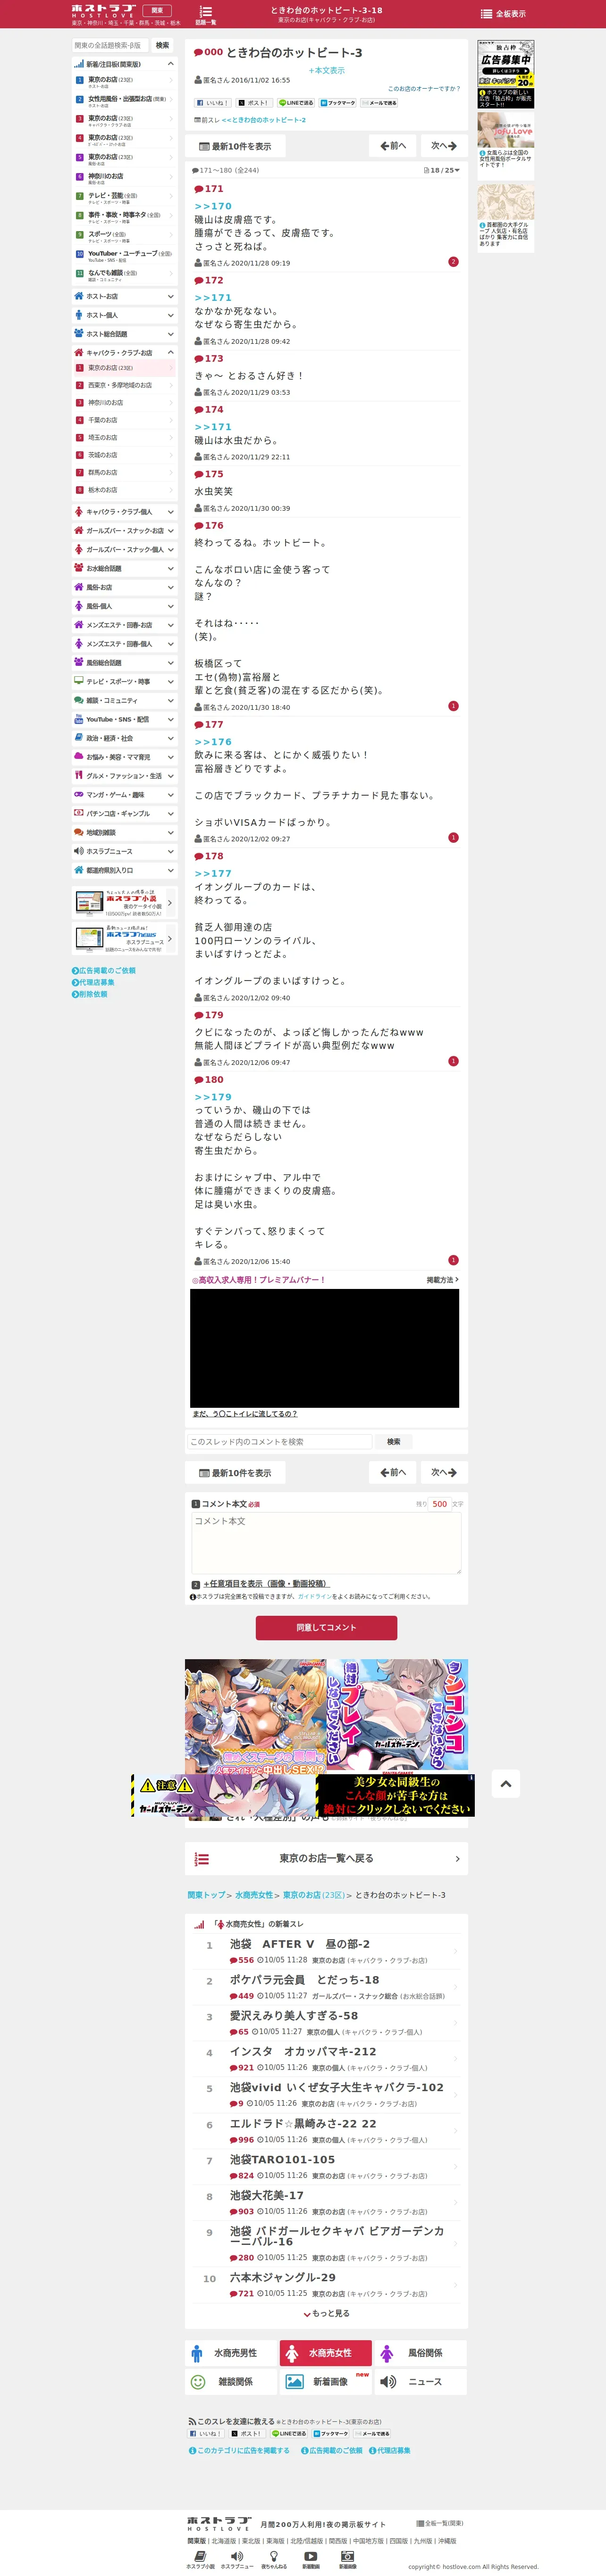Select the 水商売女性 tab
Image resolution: width=606 pixels, height=2576 pixels.
click(x=326, y=2353)
